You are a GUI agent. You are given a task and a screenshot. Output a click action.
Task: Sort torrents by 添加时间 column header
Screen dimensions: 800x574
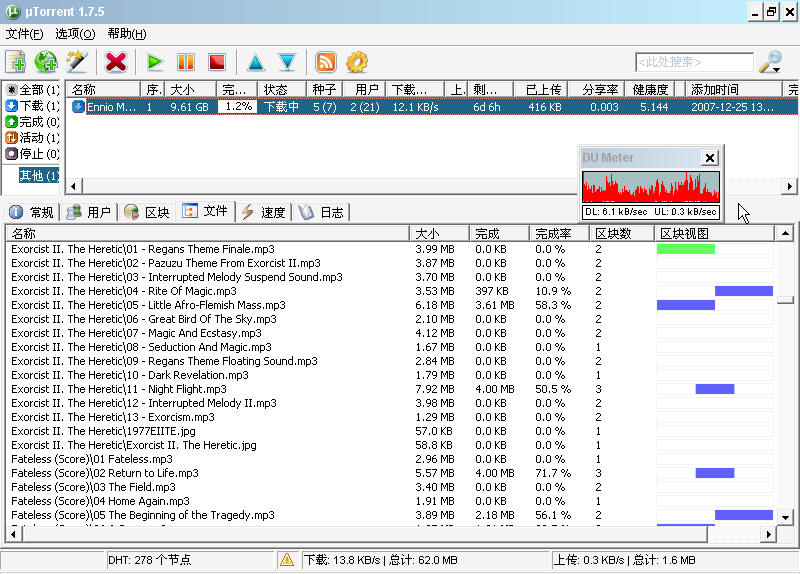pyautogui.click(x=733, y=90)
